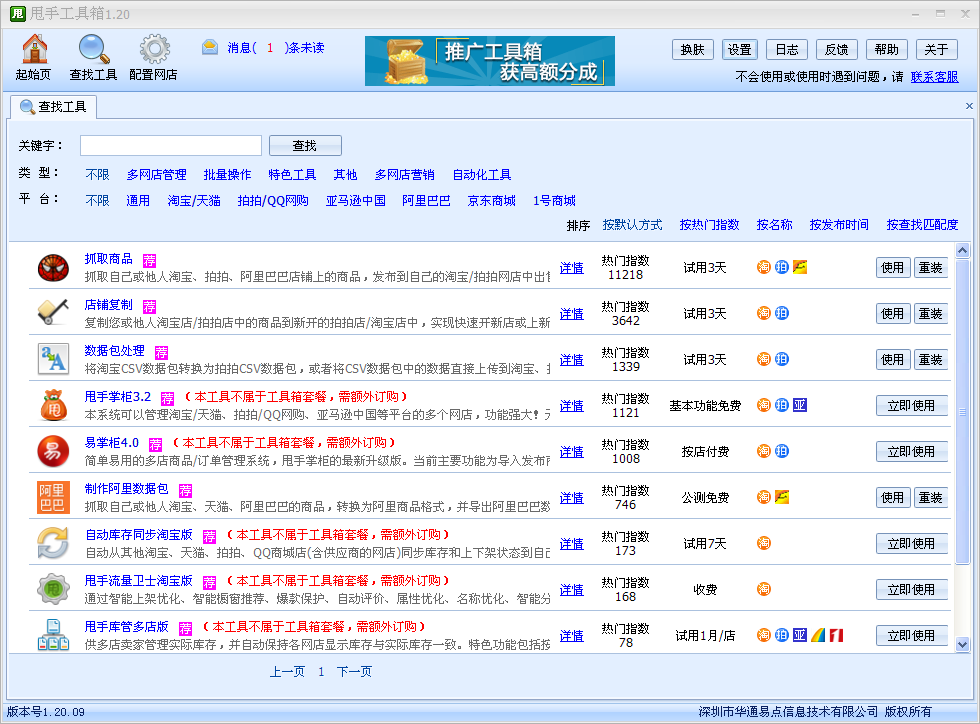Open the 换肤 skin button

[x=692, y=49]
